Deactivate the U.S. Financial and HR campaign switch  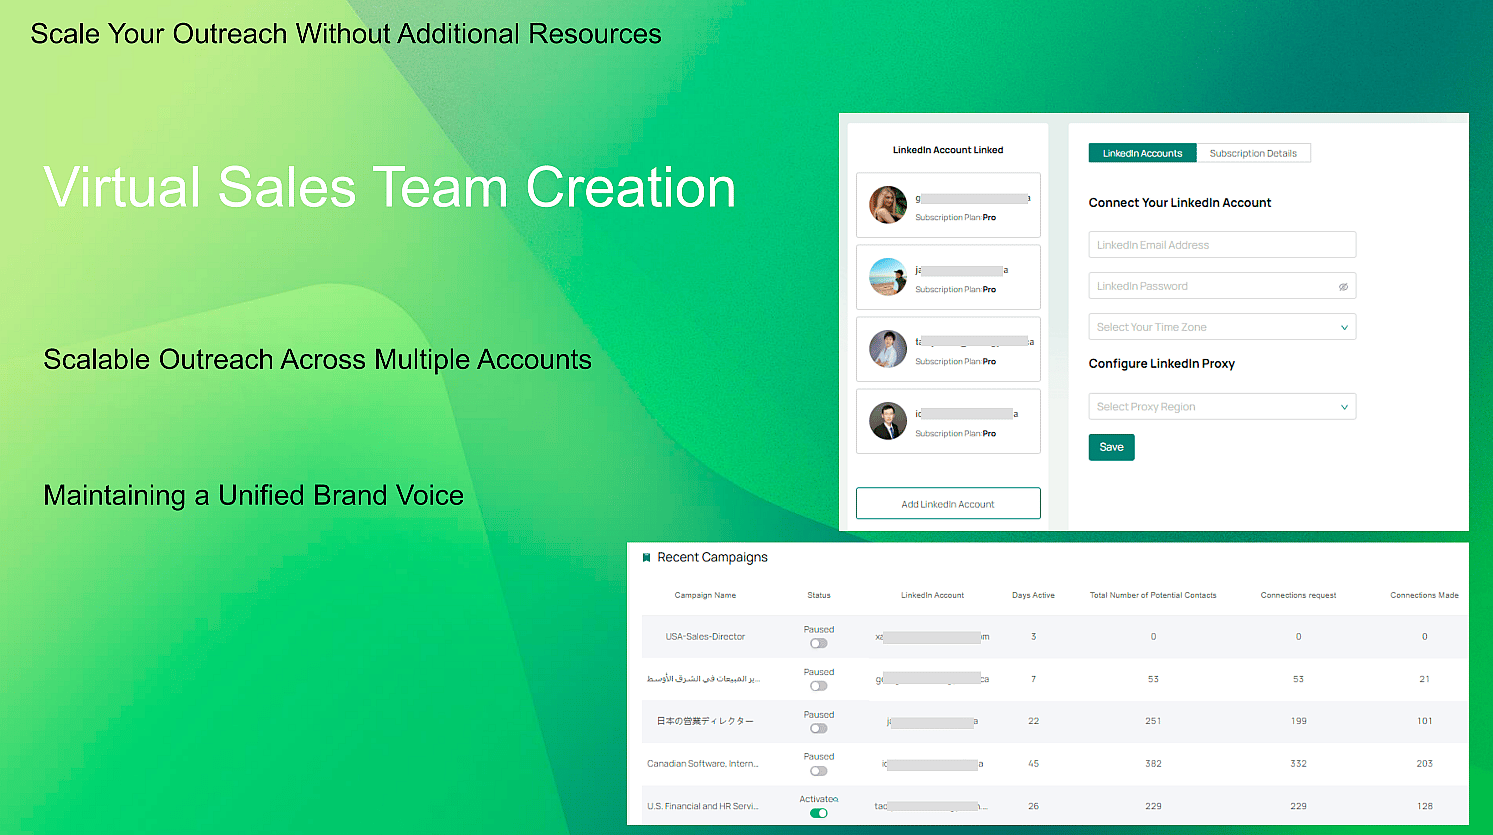tap(819, 813)
